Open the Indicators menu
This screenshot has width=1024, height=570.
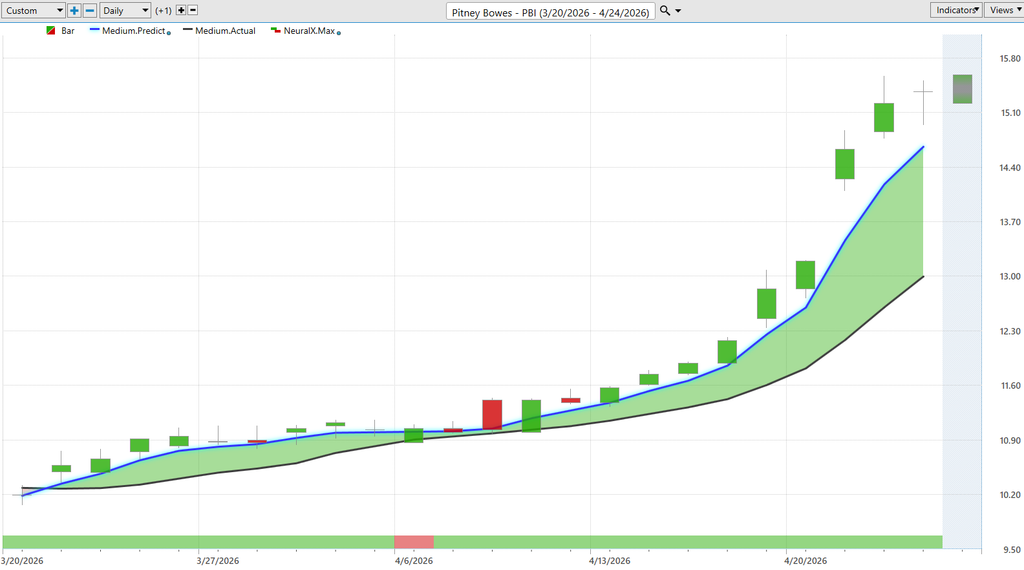click(954, 10)
